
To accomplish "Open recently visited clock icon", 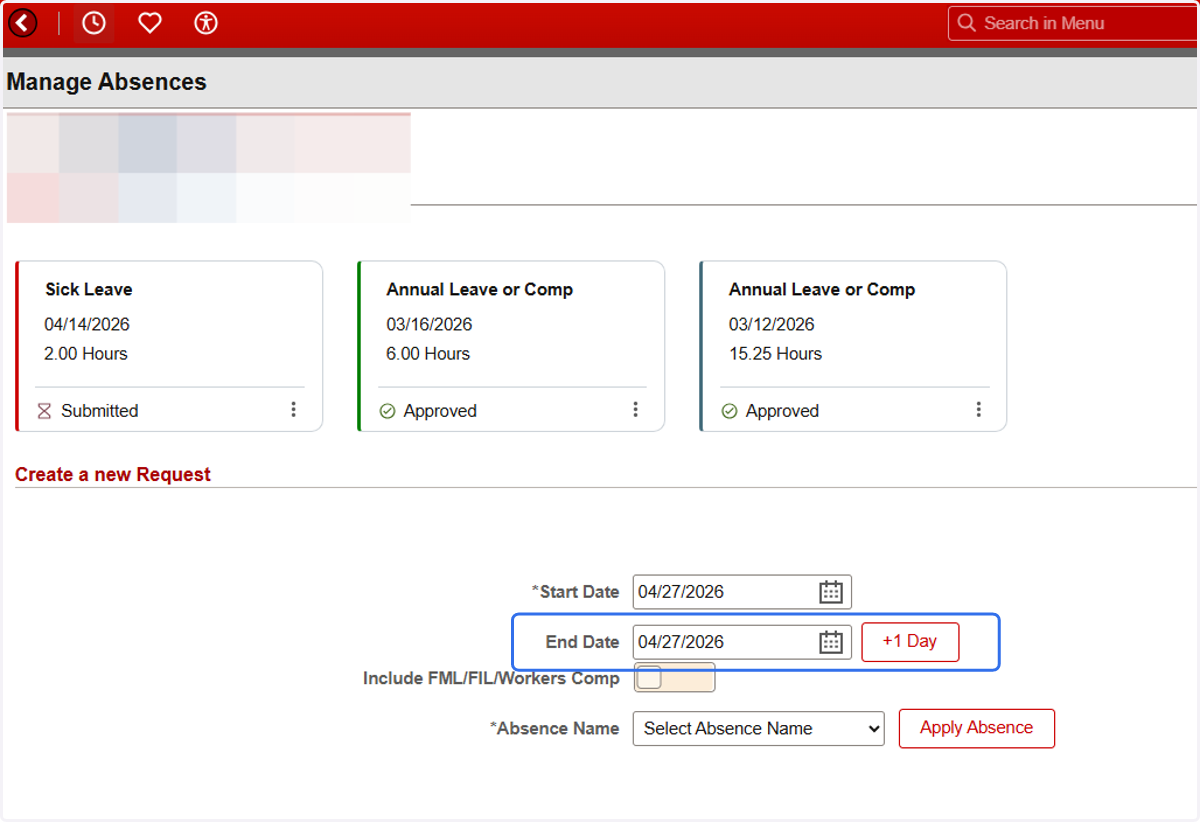I will 94,23.
